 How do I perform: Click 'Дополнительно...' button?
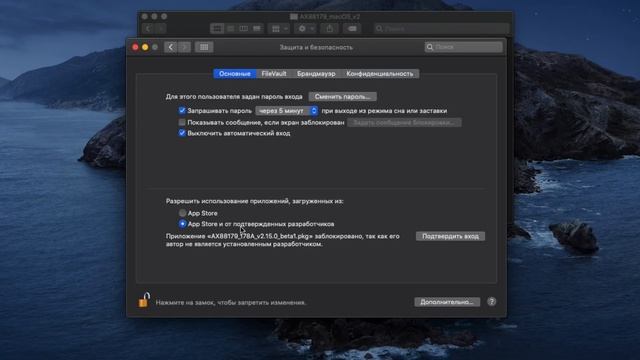[x=447, y=302]
